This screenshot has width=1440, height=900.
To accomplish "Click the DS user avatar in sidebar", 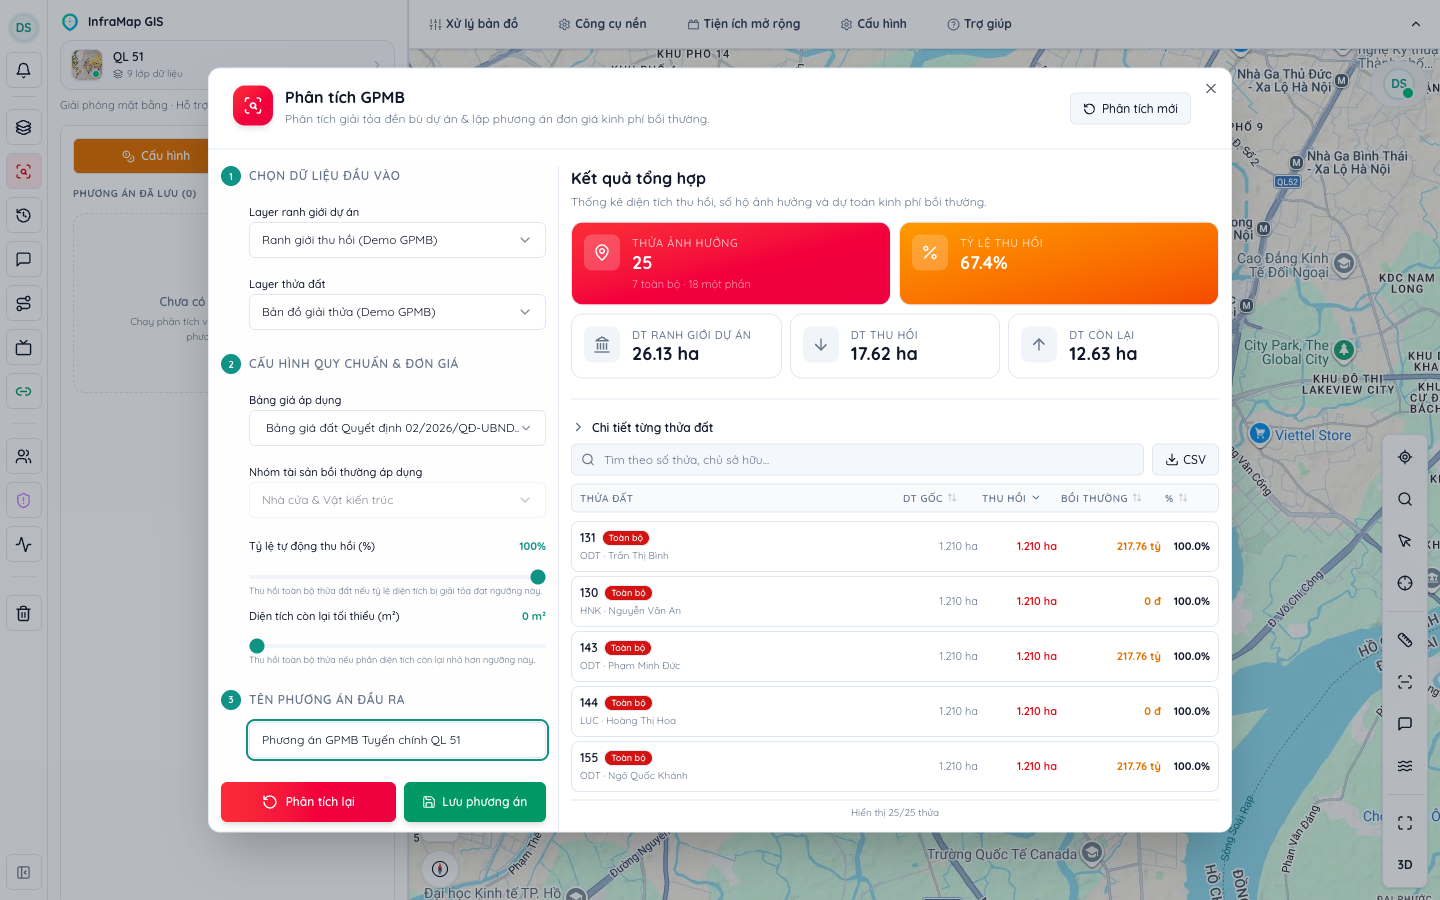I will point(24,28).
